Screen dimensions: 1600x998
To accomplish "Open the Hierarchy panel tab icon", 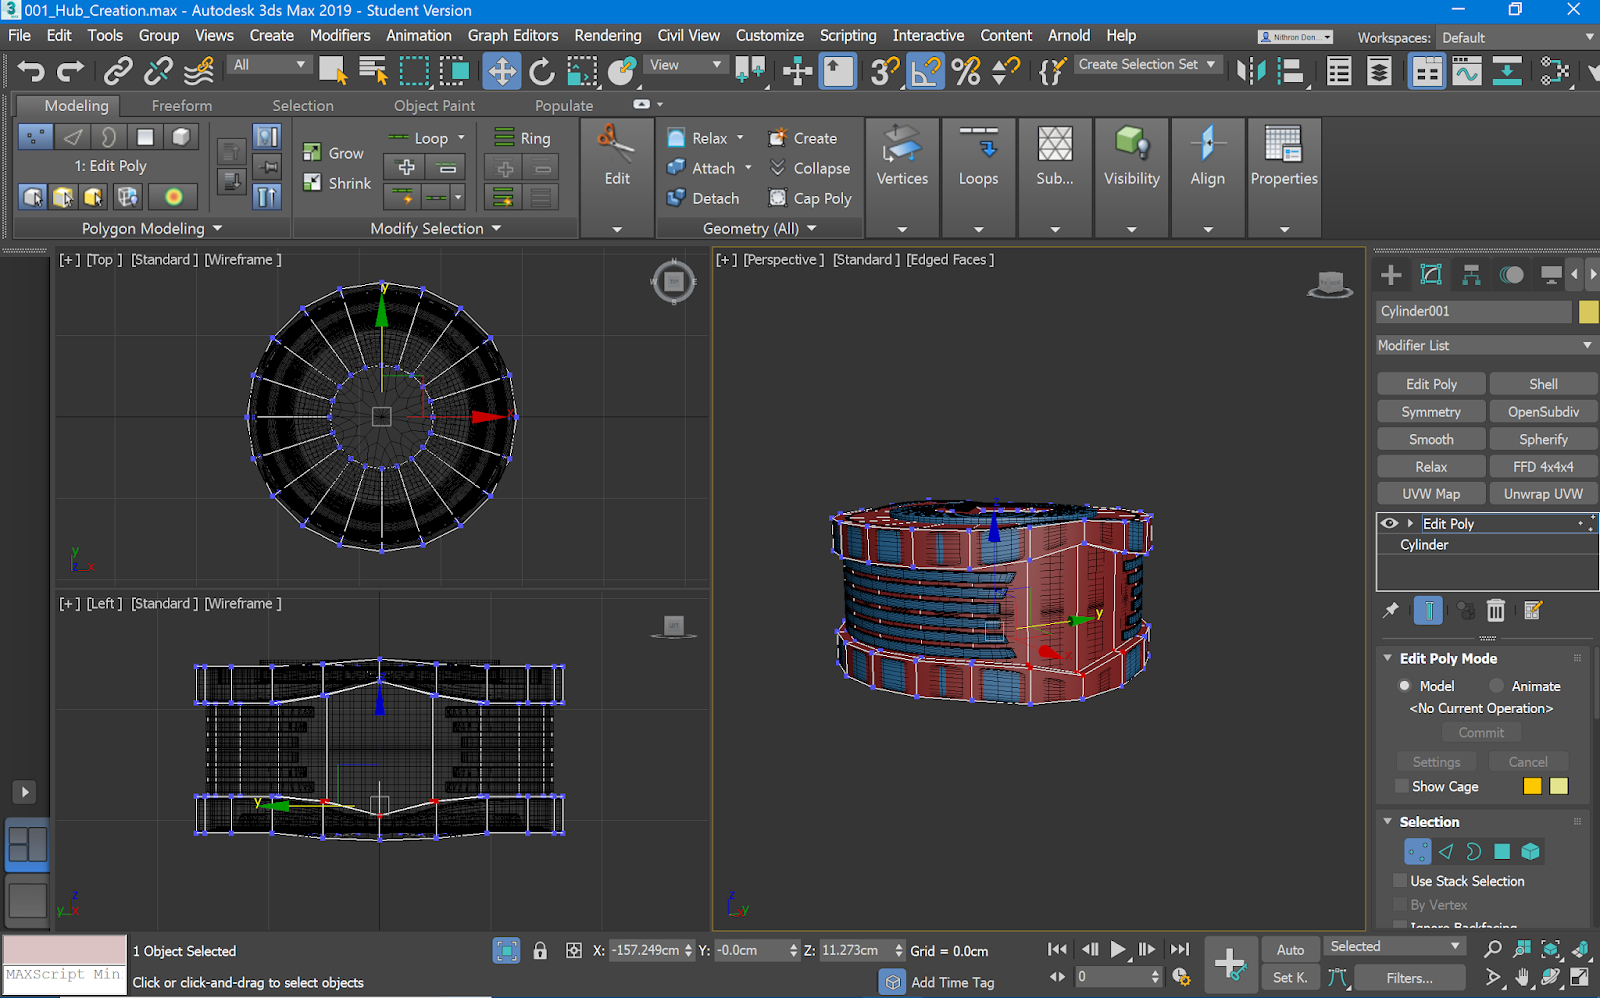I will click(1471, 275).
